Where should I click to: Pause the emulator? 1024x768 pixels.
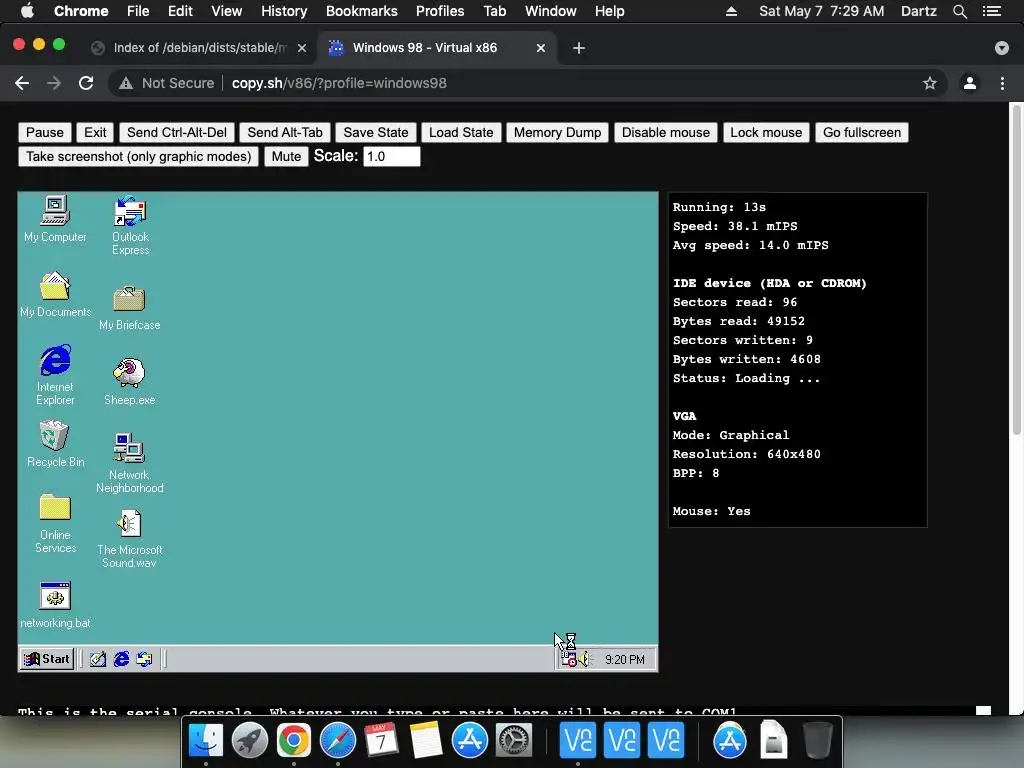tap(44, 133)
